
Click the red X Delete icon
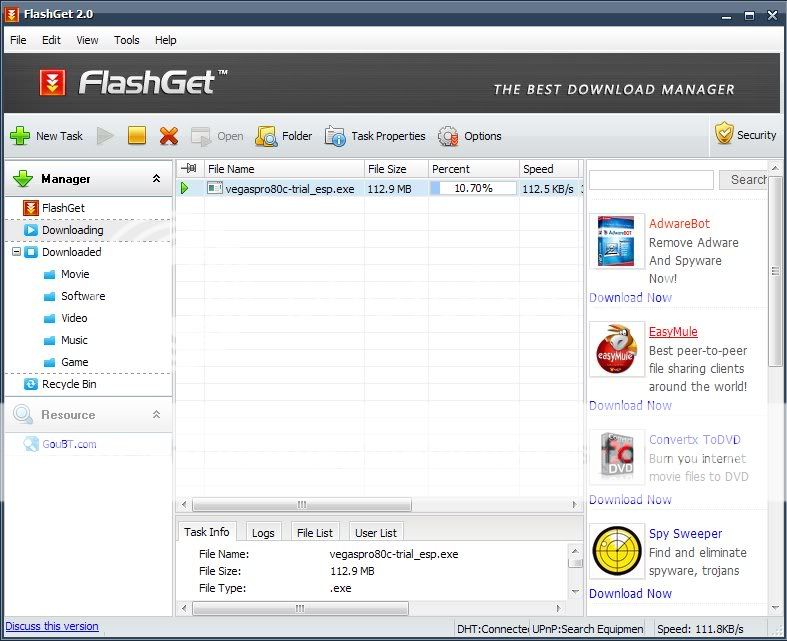pos(169,136)
